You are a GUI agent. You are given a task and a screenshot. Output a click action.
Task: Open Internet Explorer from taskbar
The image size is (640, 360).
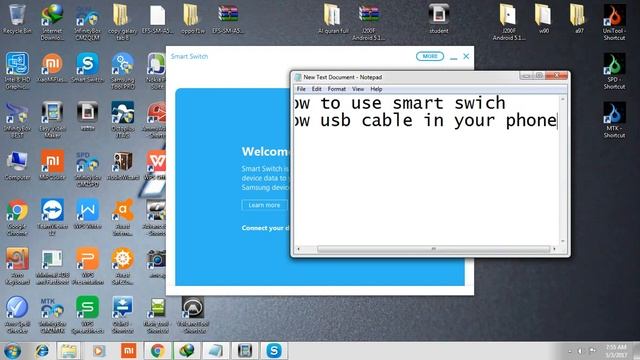click(41, 351)
